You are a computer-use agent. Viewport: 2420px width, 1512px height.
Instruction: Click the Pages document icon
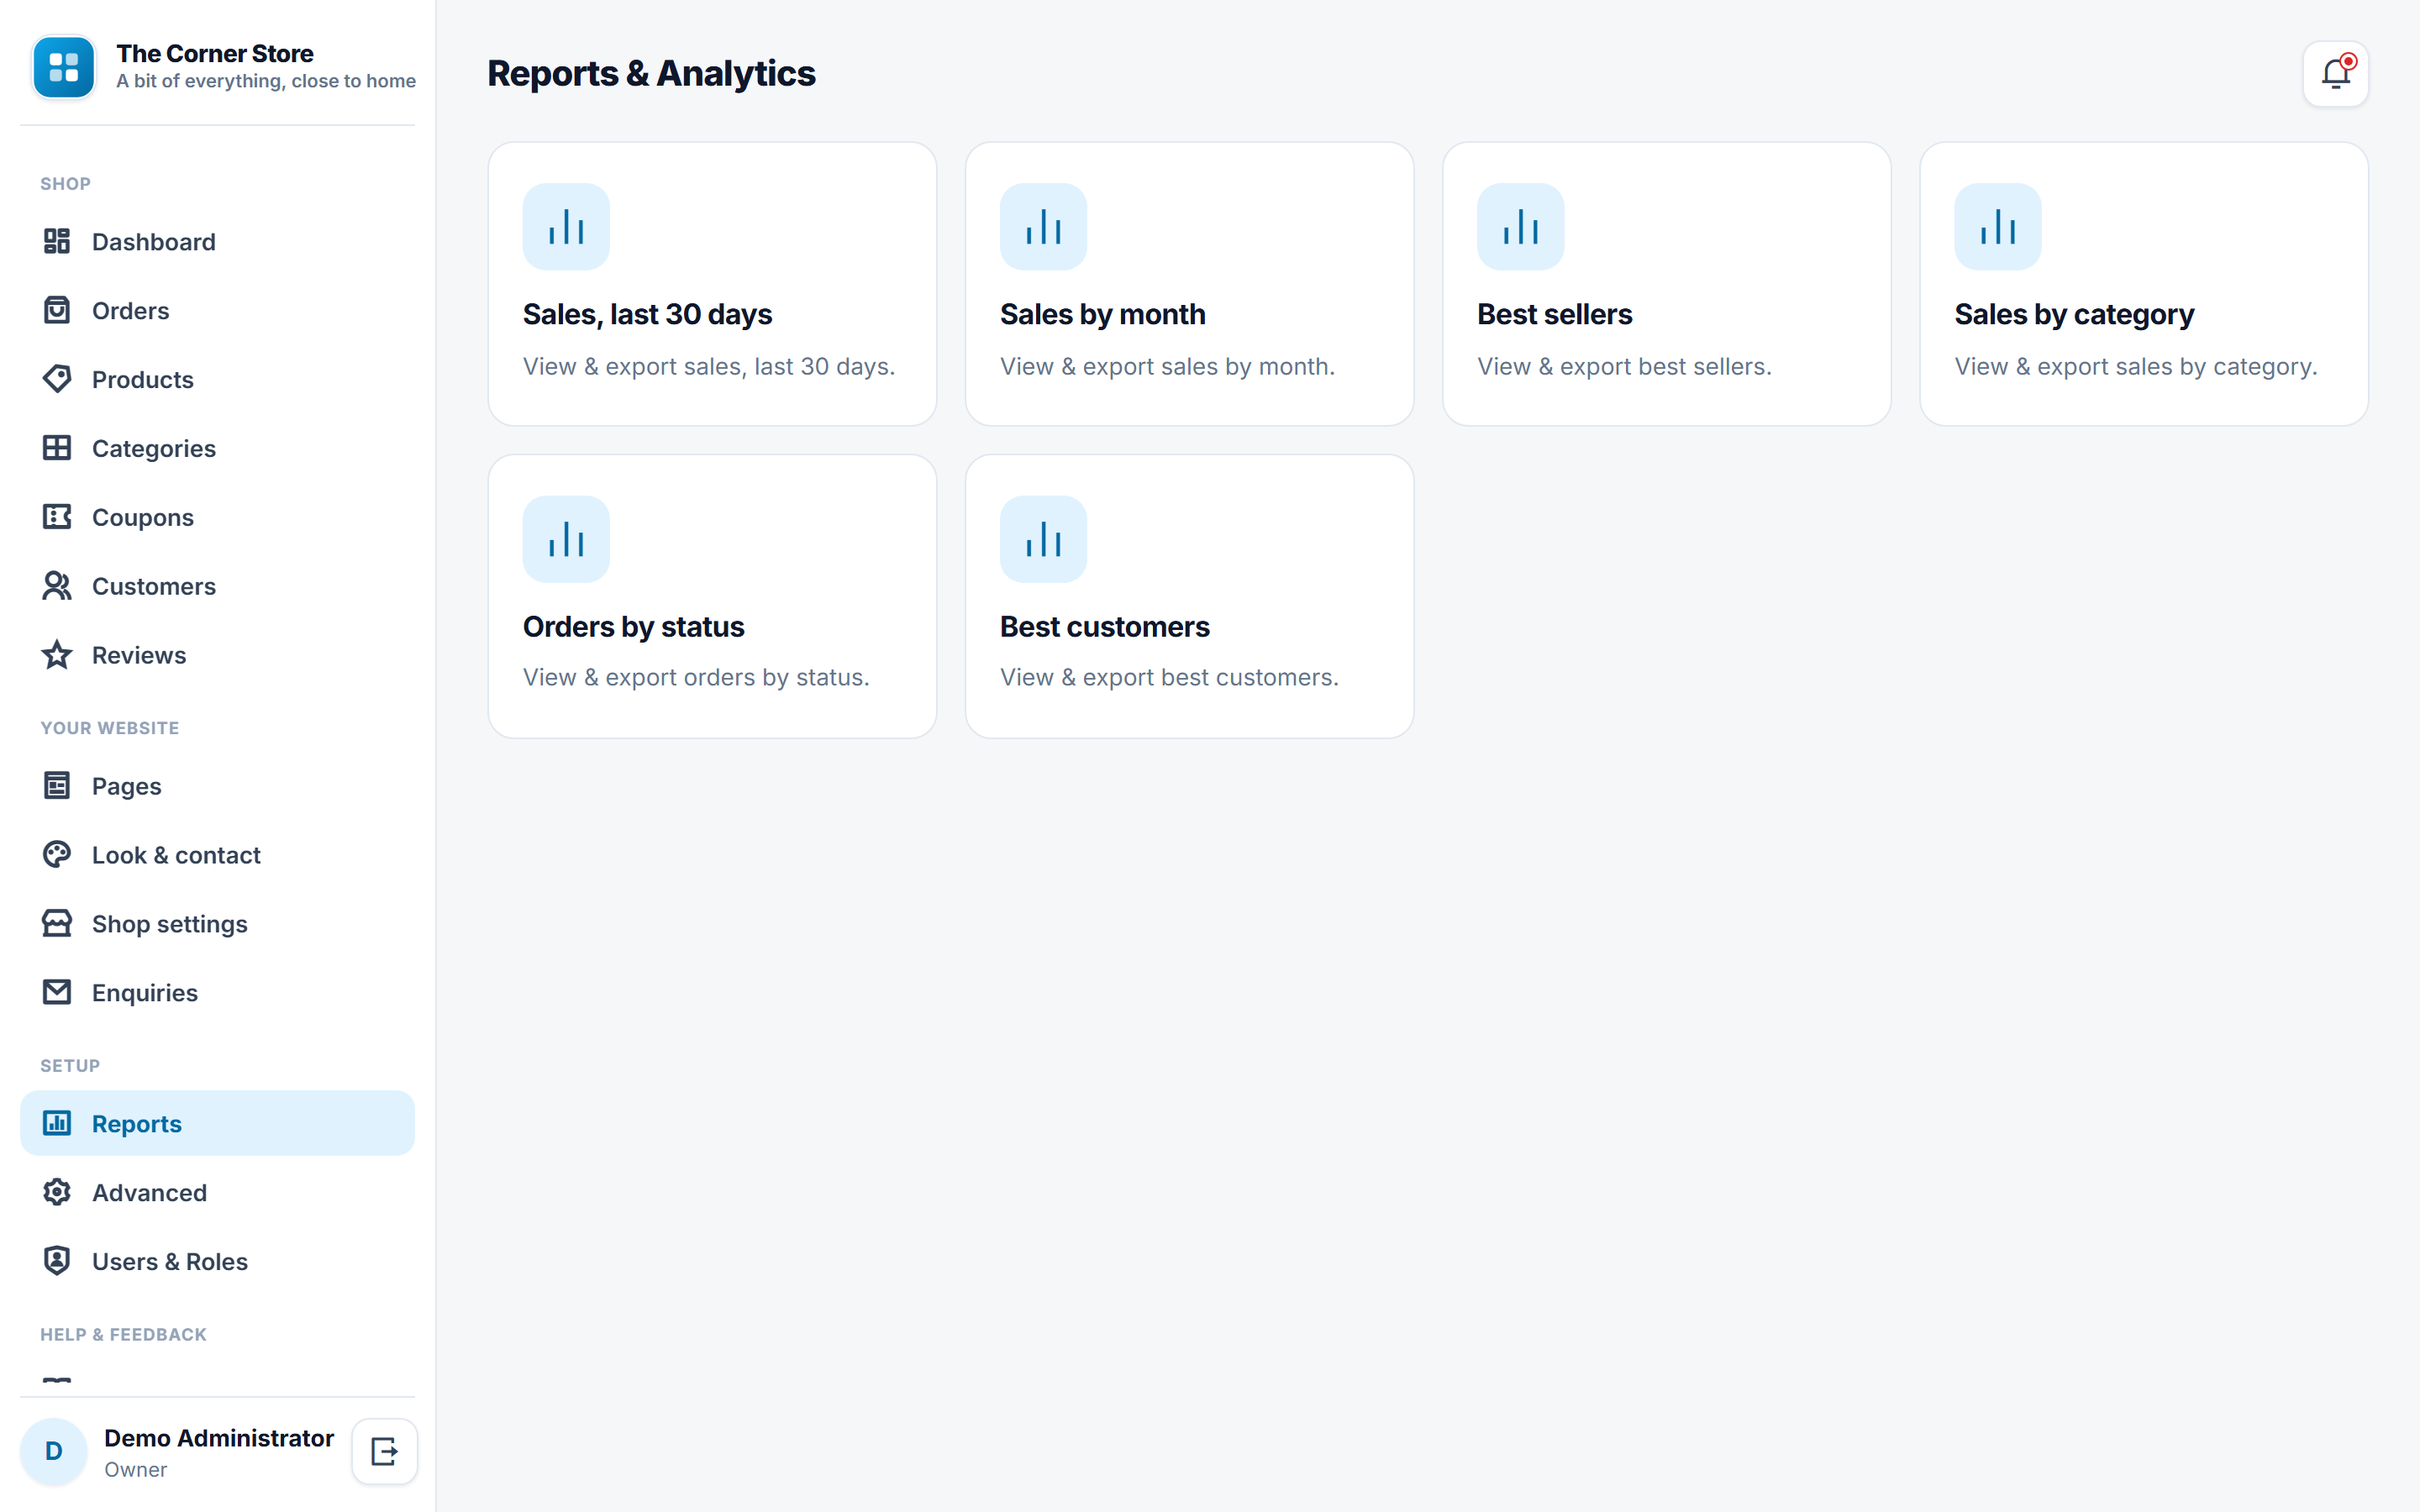coord(57,786)
